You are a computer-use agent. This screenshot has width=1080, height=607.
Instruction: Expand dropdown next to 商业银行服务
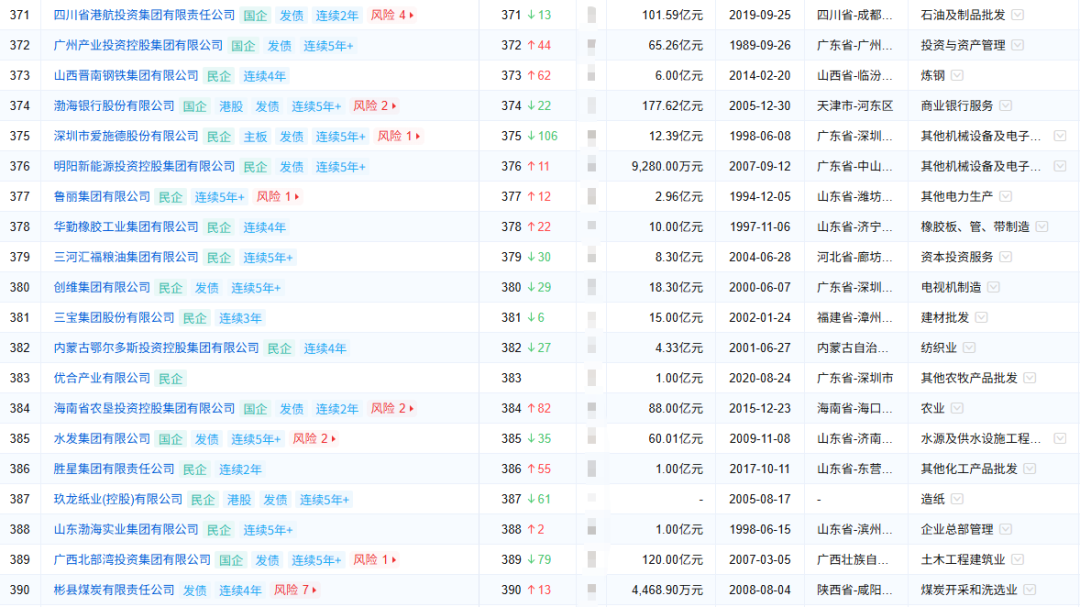point(1006,106)
